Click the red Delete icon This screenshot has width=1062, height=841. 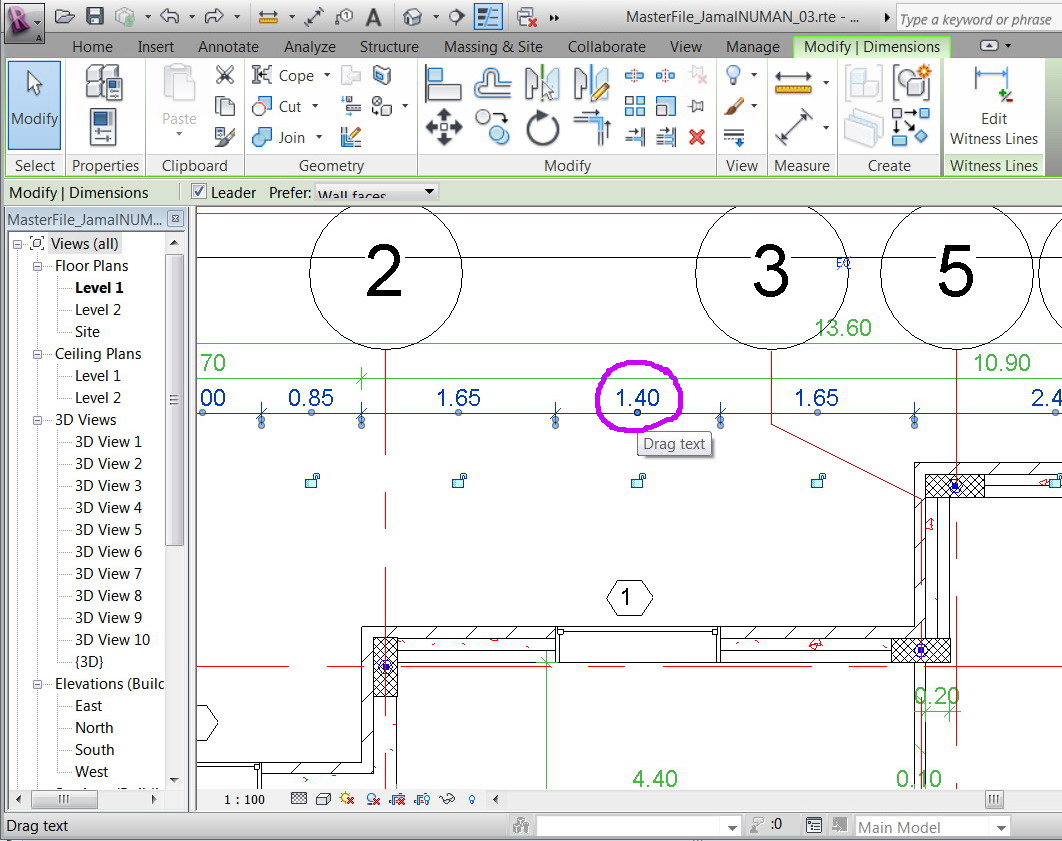click(x=697, y=136)
